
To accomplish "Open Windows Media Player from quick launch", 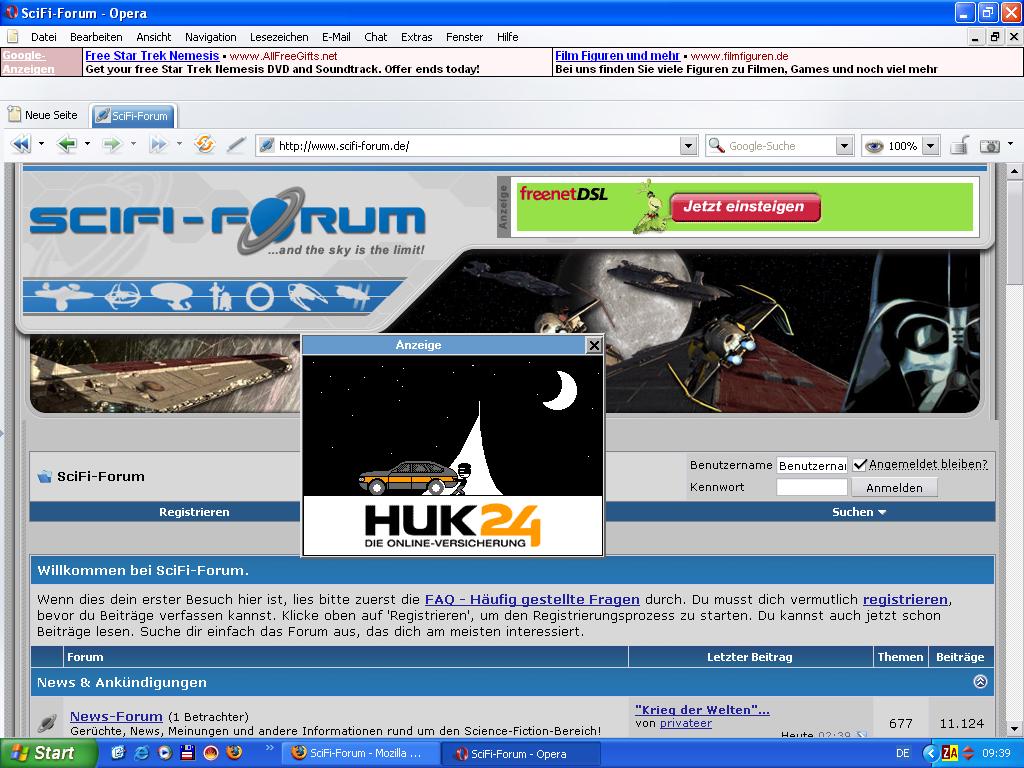I will click(x=164, y=753).
